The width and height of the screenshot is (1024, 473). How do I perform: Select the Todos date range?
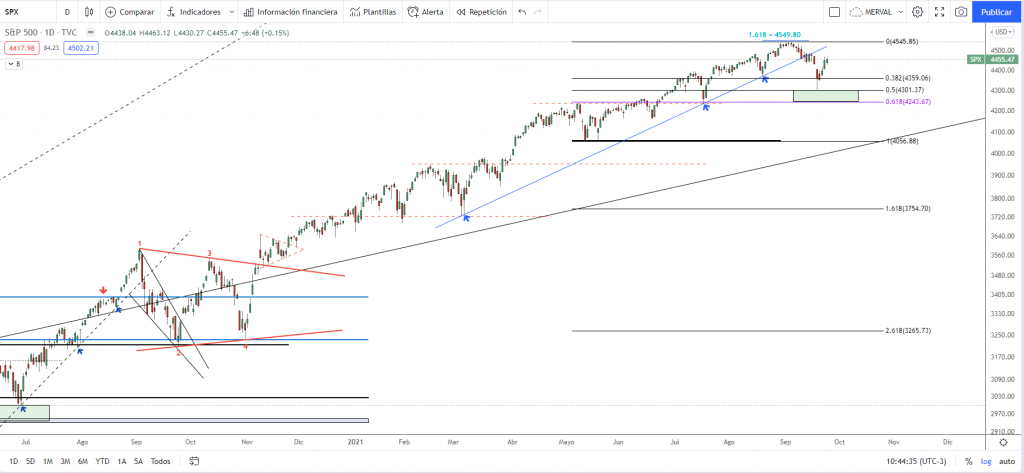[x=161, y=461]
